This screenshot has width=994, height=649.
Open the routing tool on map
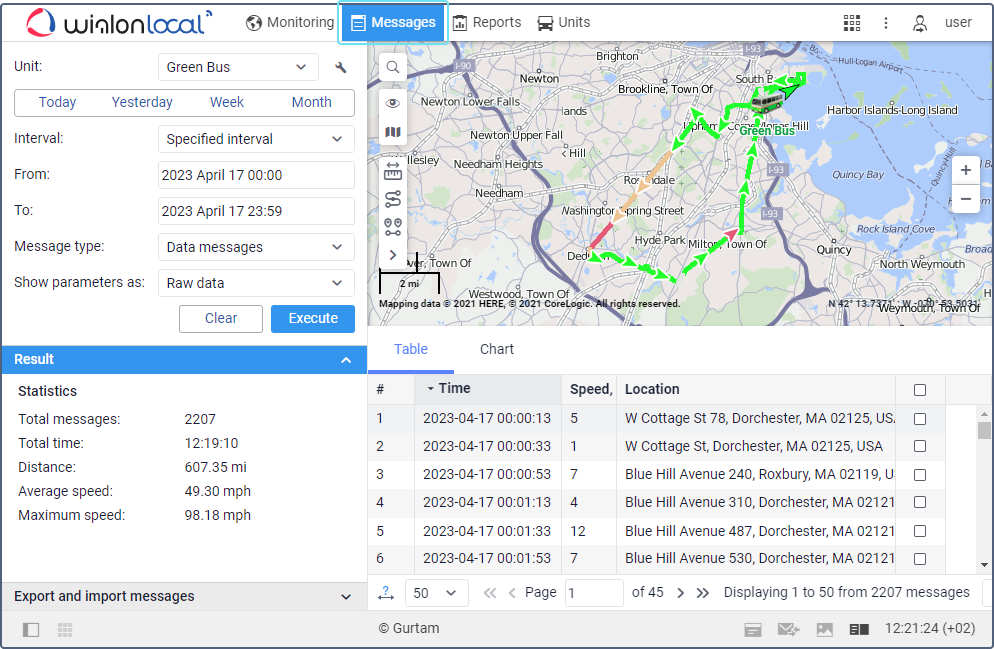point(393,198)
